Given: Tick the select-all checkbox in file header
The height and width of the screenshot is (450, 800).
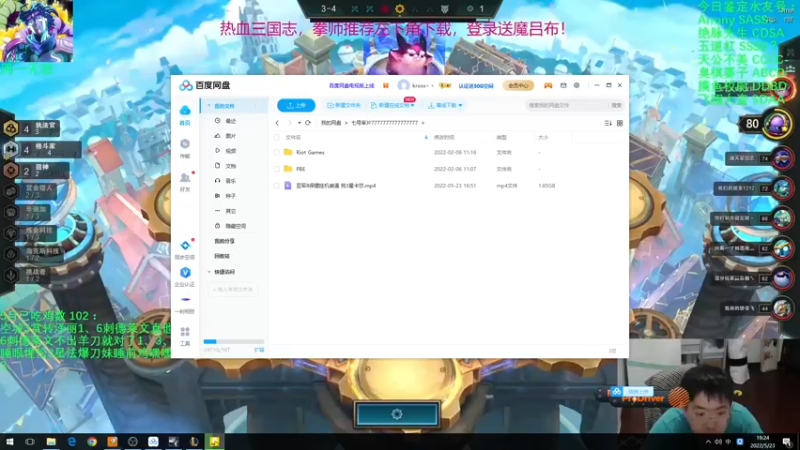Looking at the screenshot, I should point(277,137).
